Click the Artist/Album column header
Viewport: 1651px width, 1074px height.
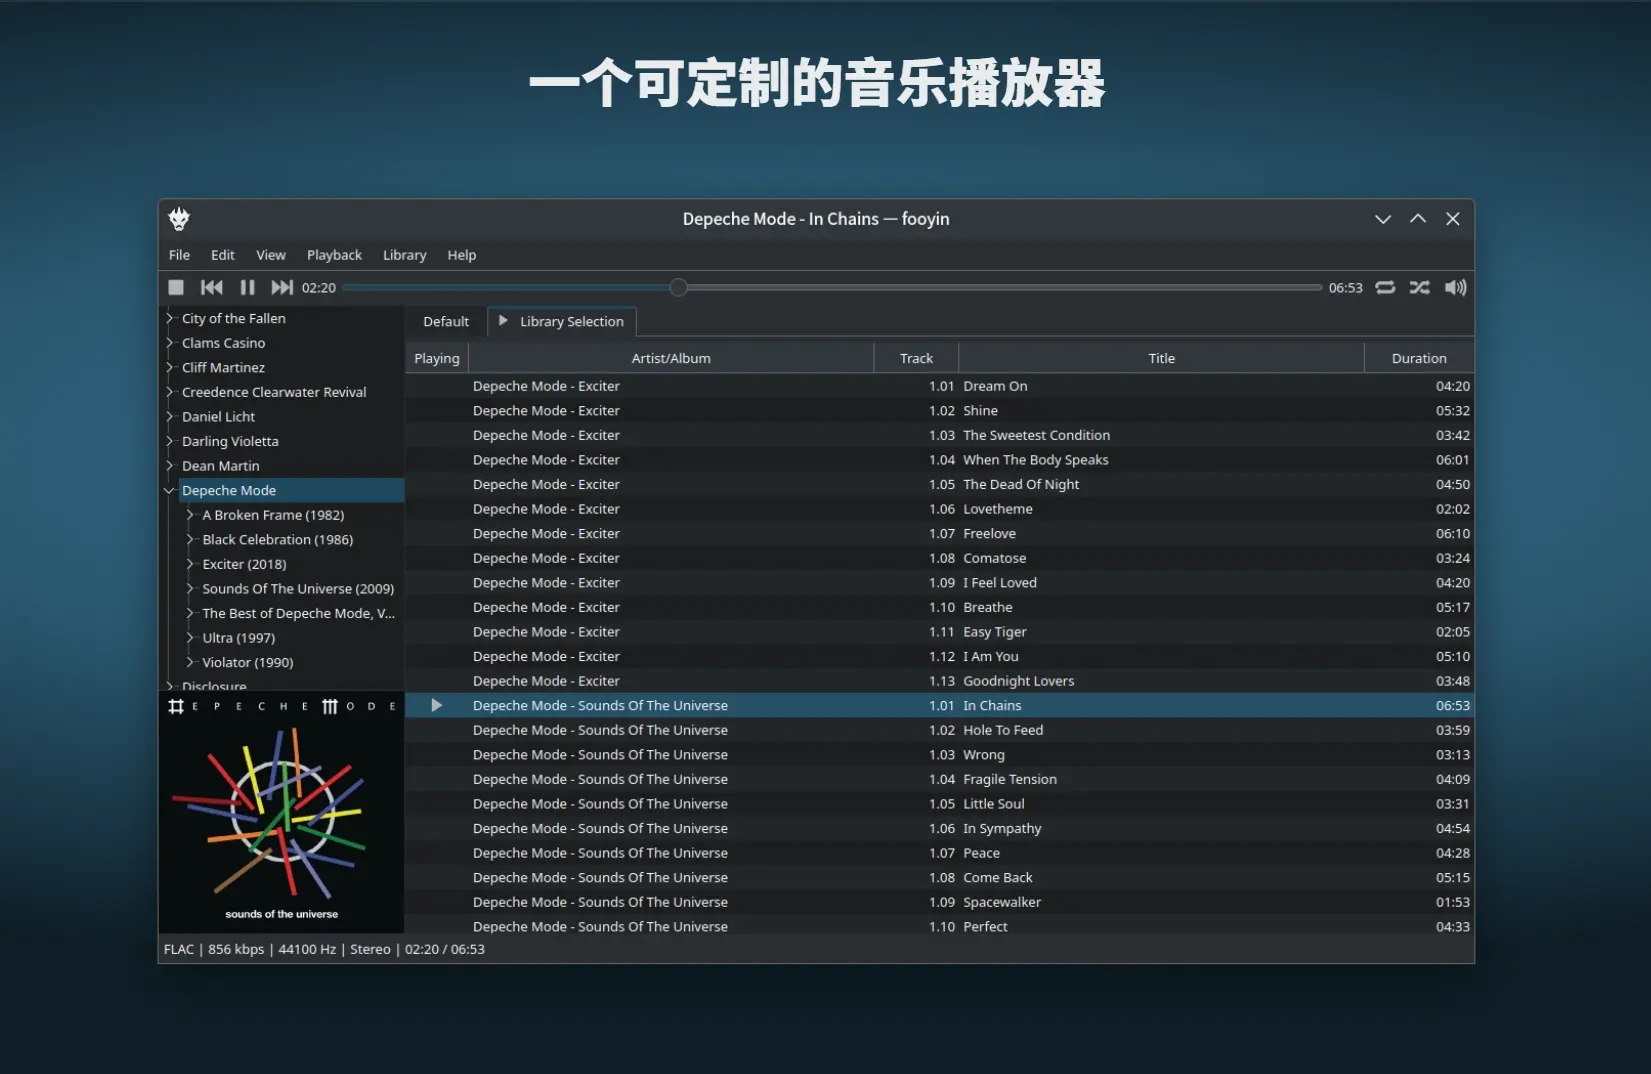(670, 358)
